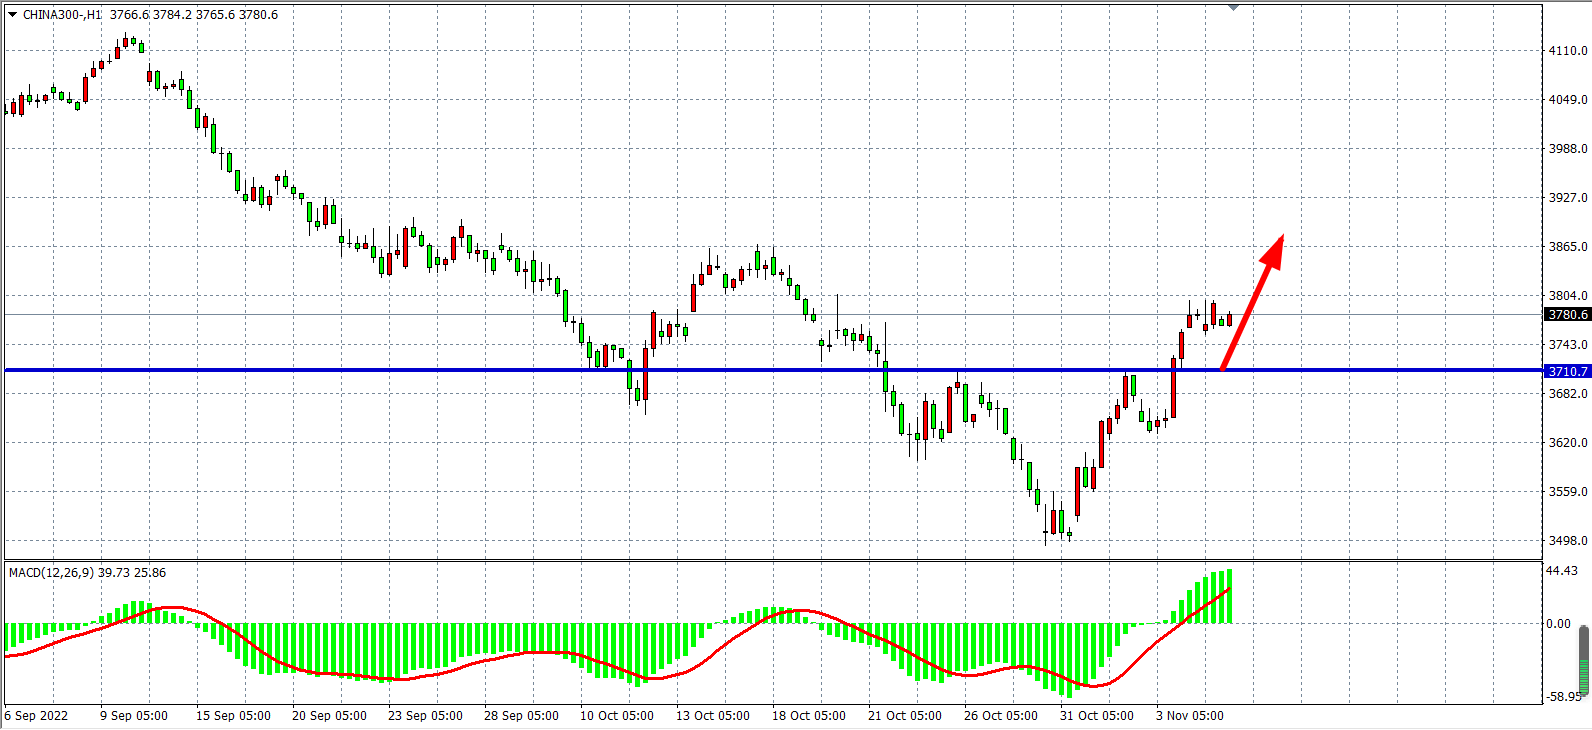Screen dimensions: 1592x730
Task: Click the blue 3710.7 level price tag
Action: point(1567,371)
